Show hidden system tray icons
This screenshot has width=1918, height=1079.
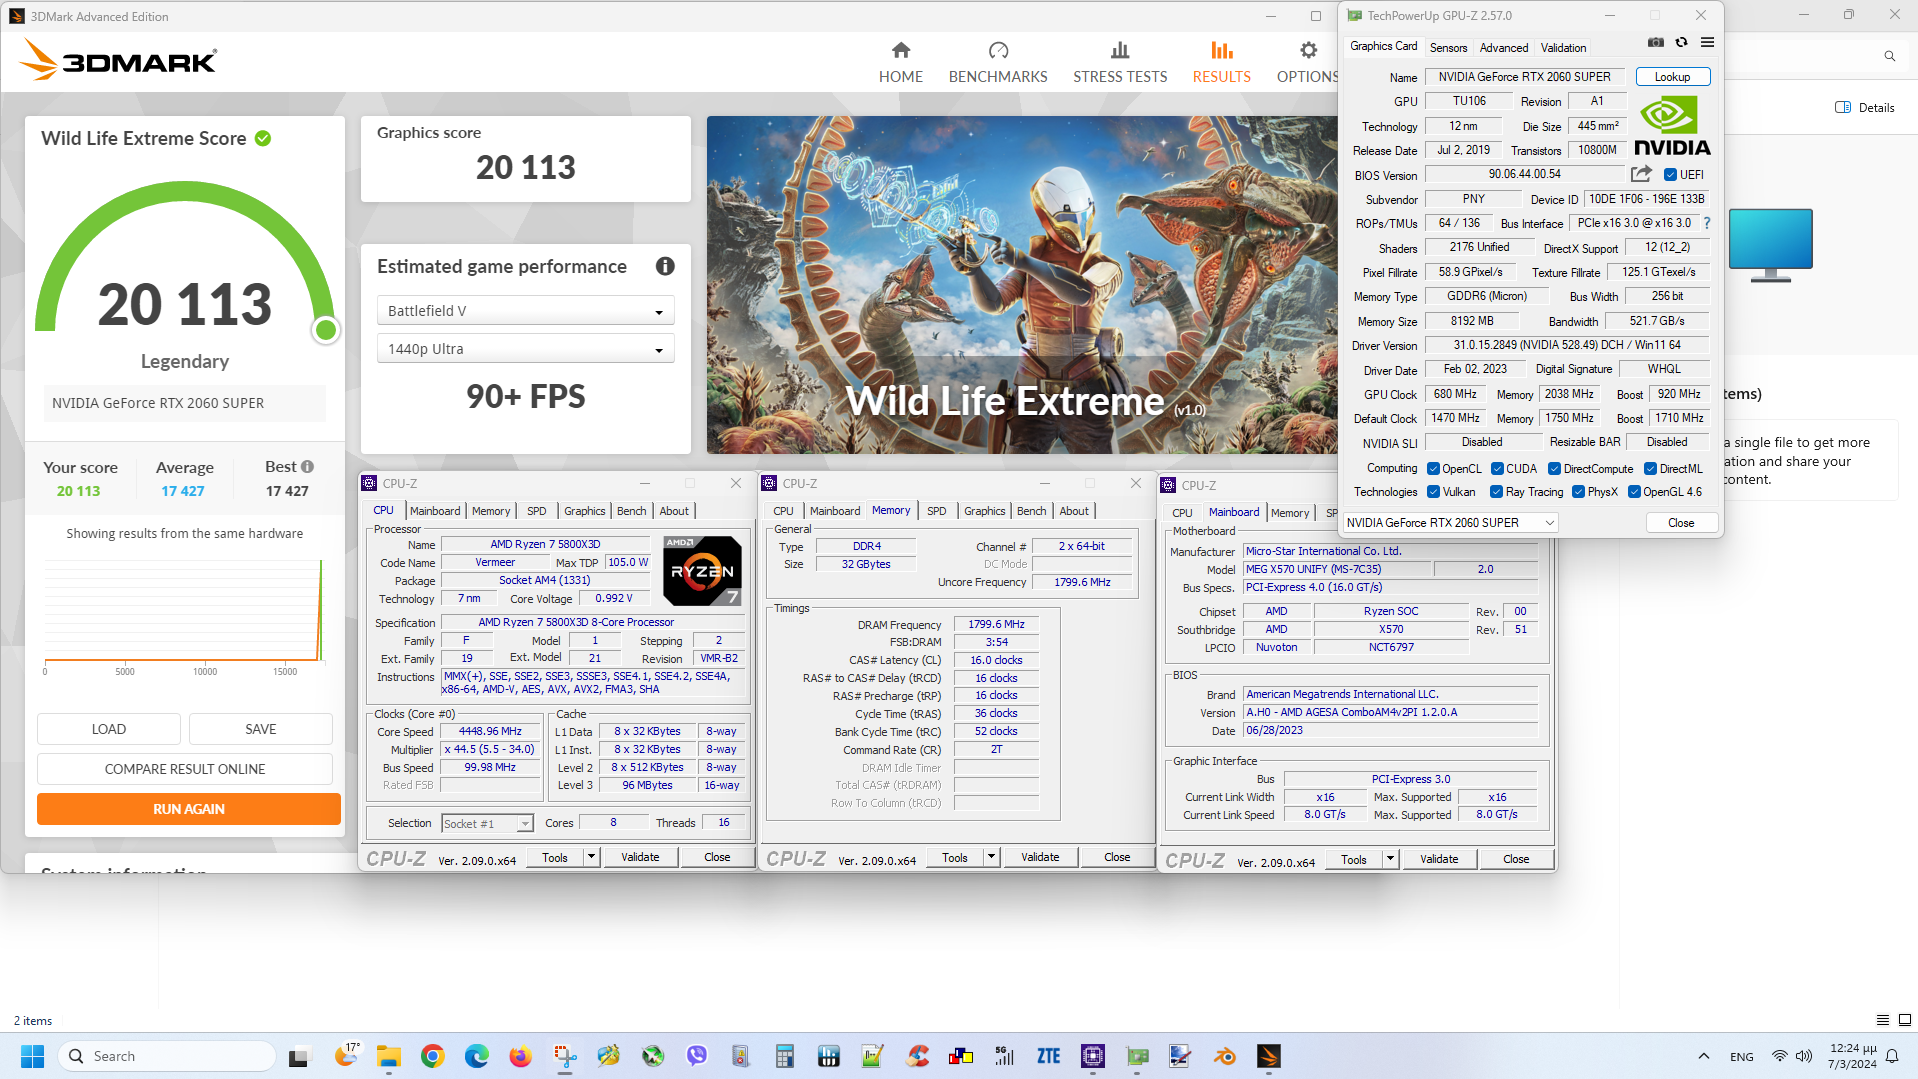coord(1703,1056)
